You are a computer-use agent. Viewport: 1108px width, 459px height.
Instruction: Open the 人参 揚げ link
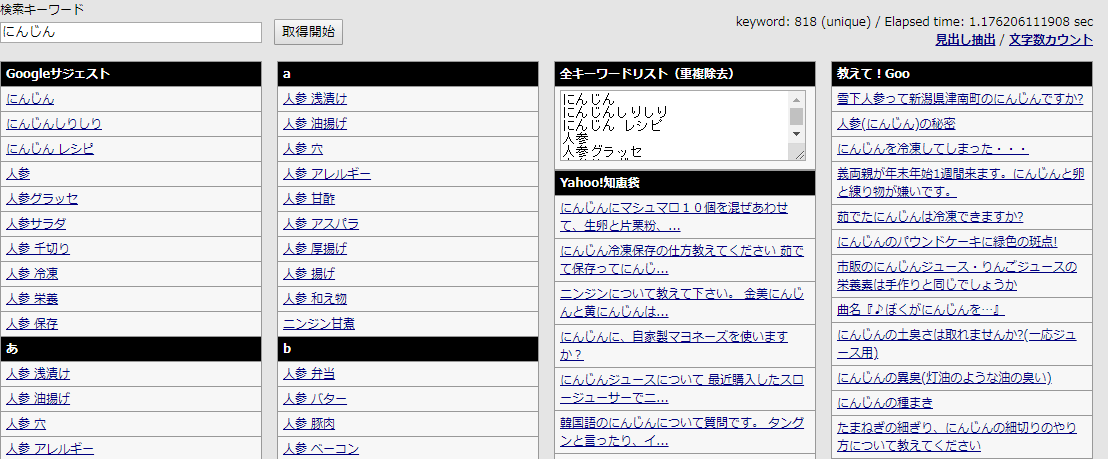tap(309, 274)
